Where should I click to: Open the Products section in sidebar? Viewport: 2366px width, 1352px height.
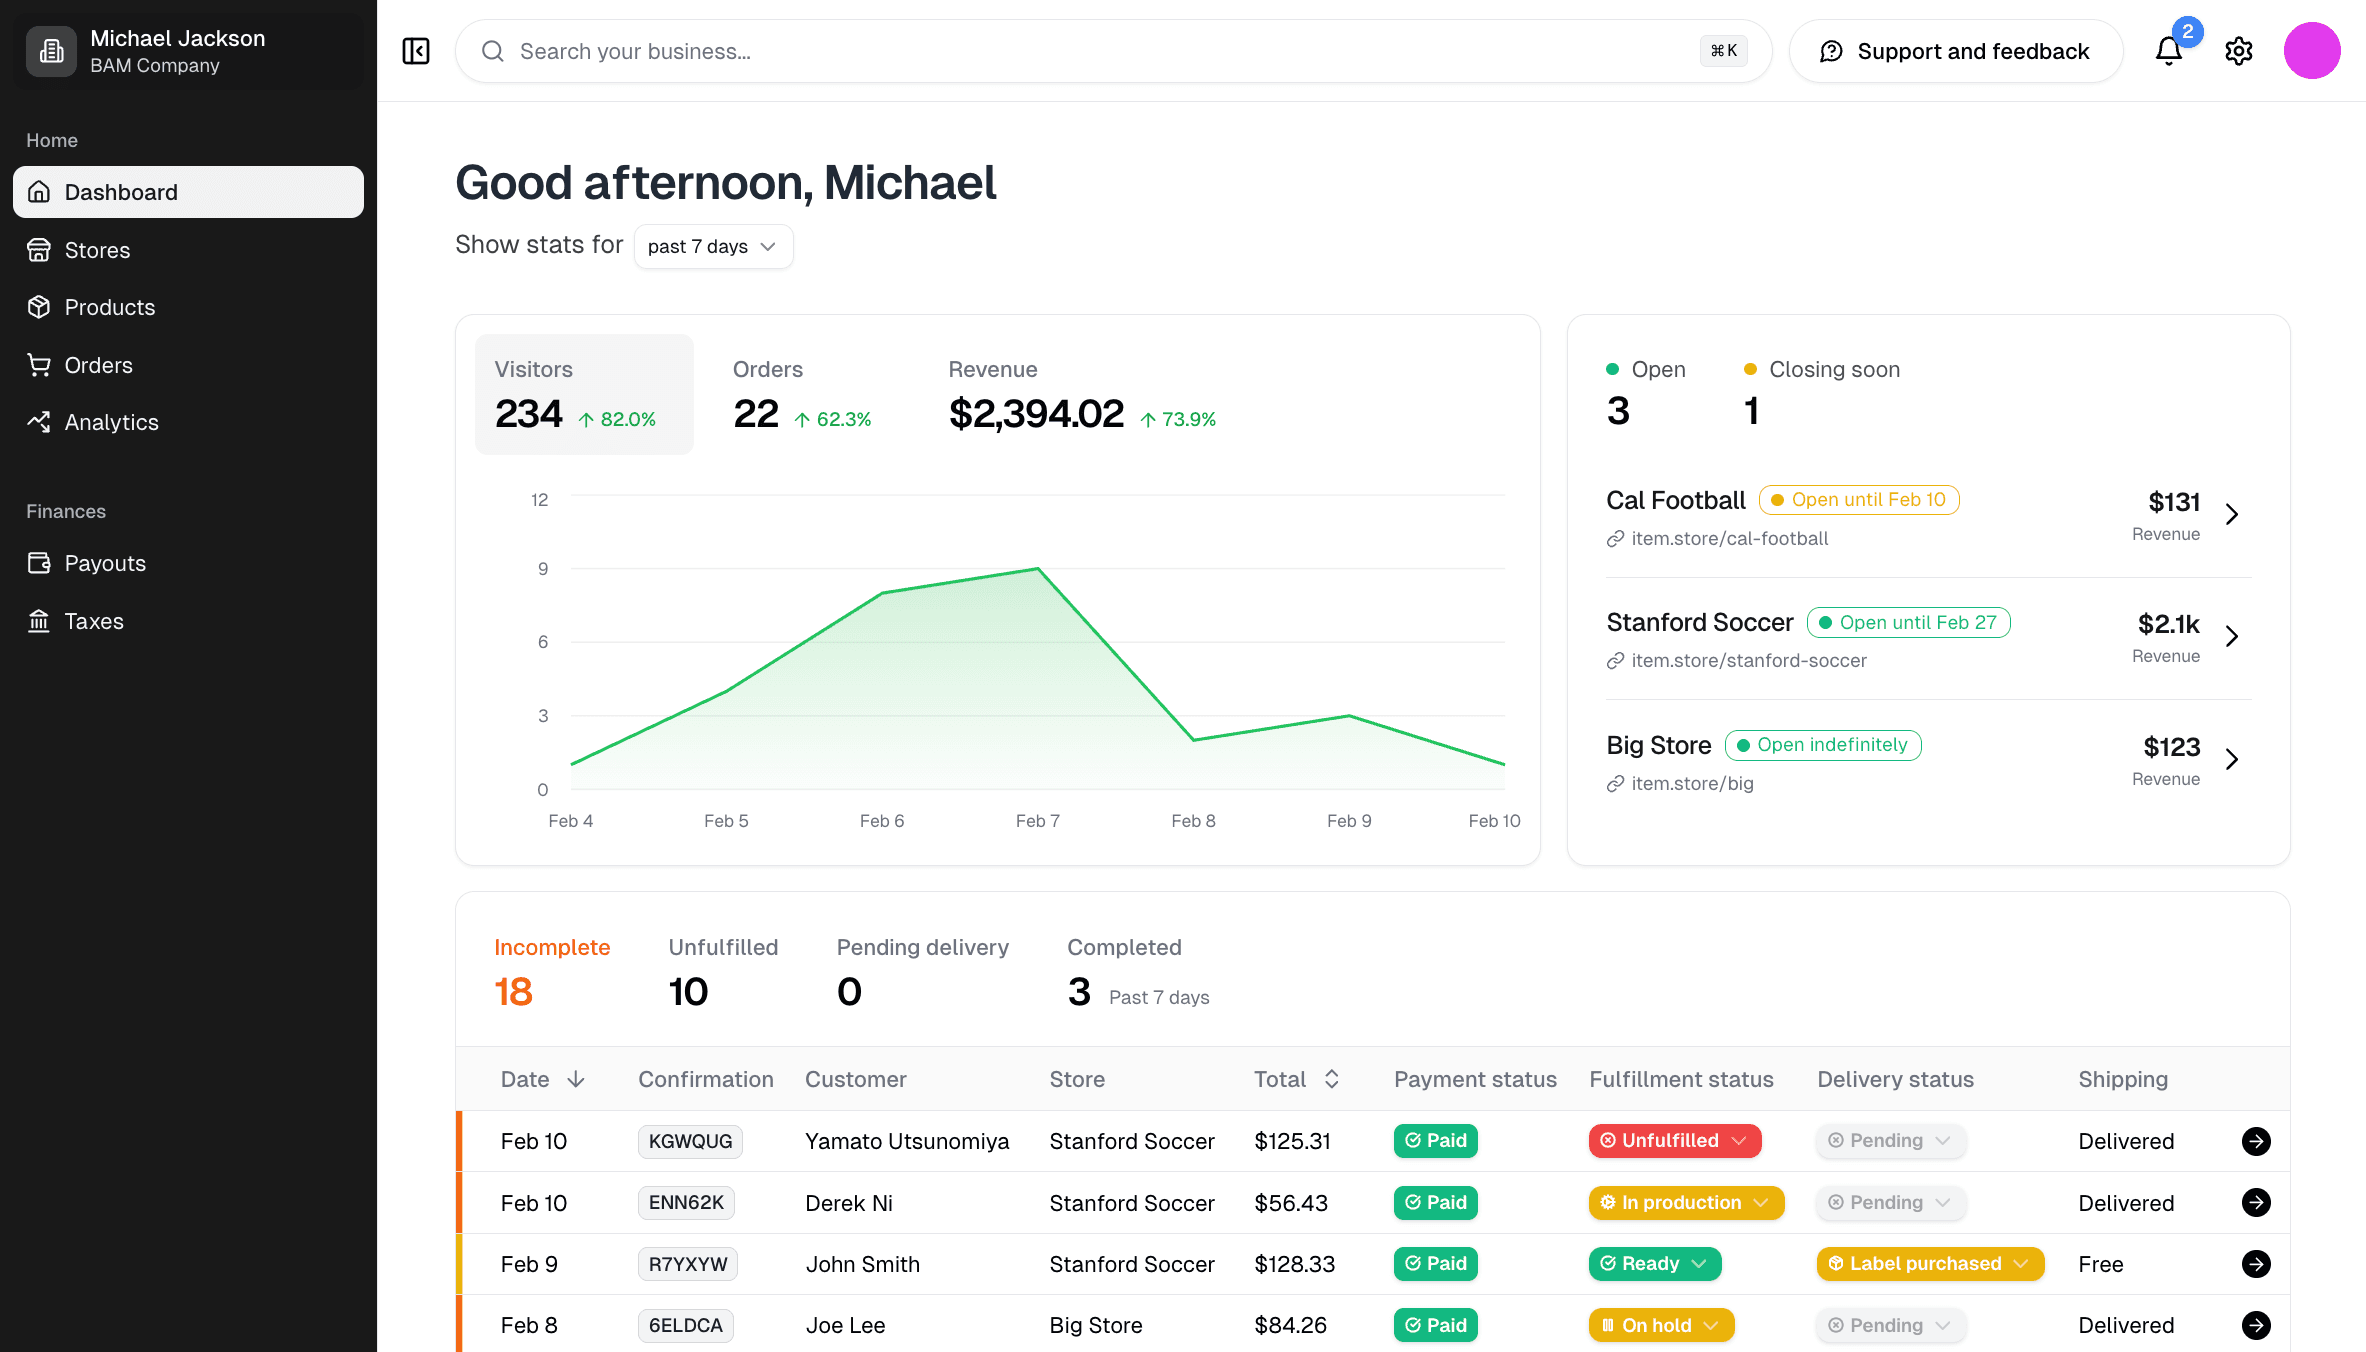coord(108,307)
